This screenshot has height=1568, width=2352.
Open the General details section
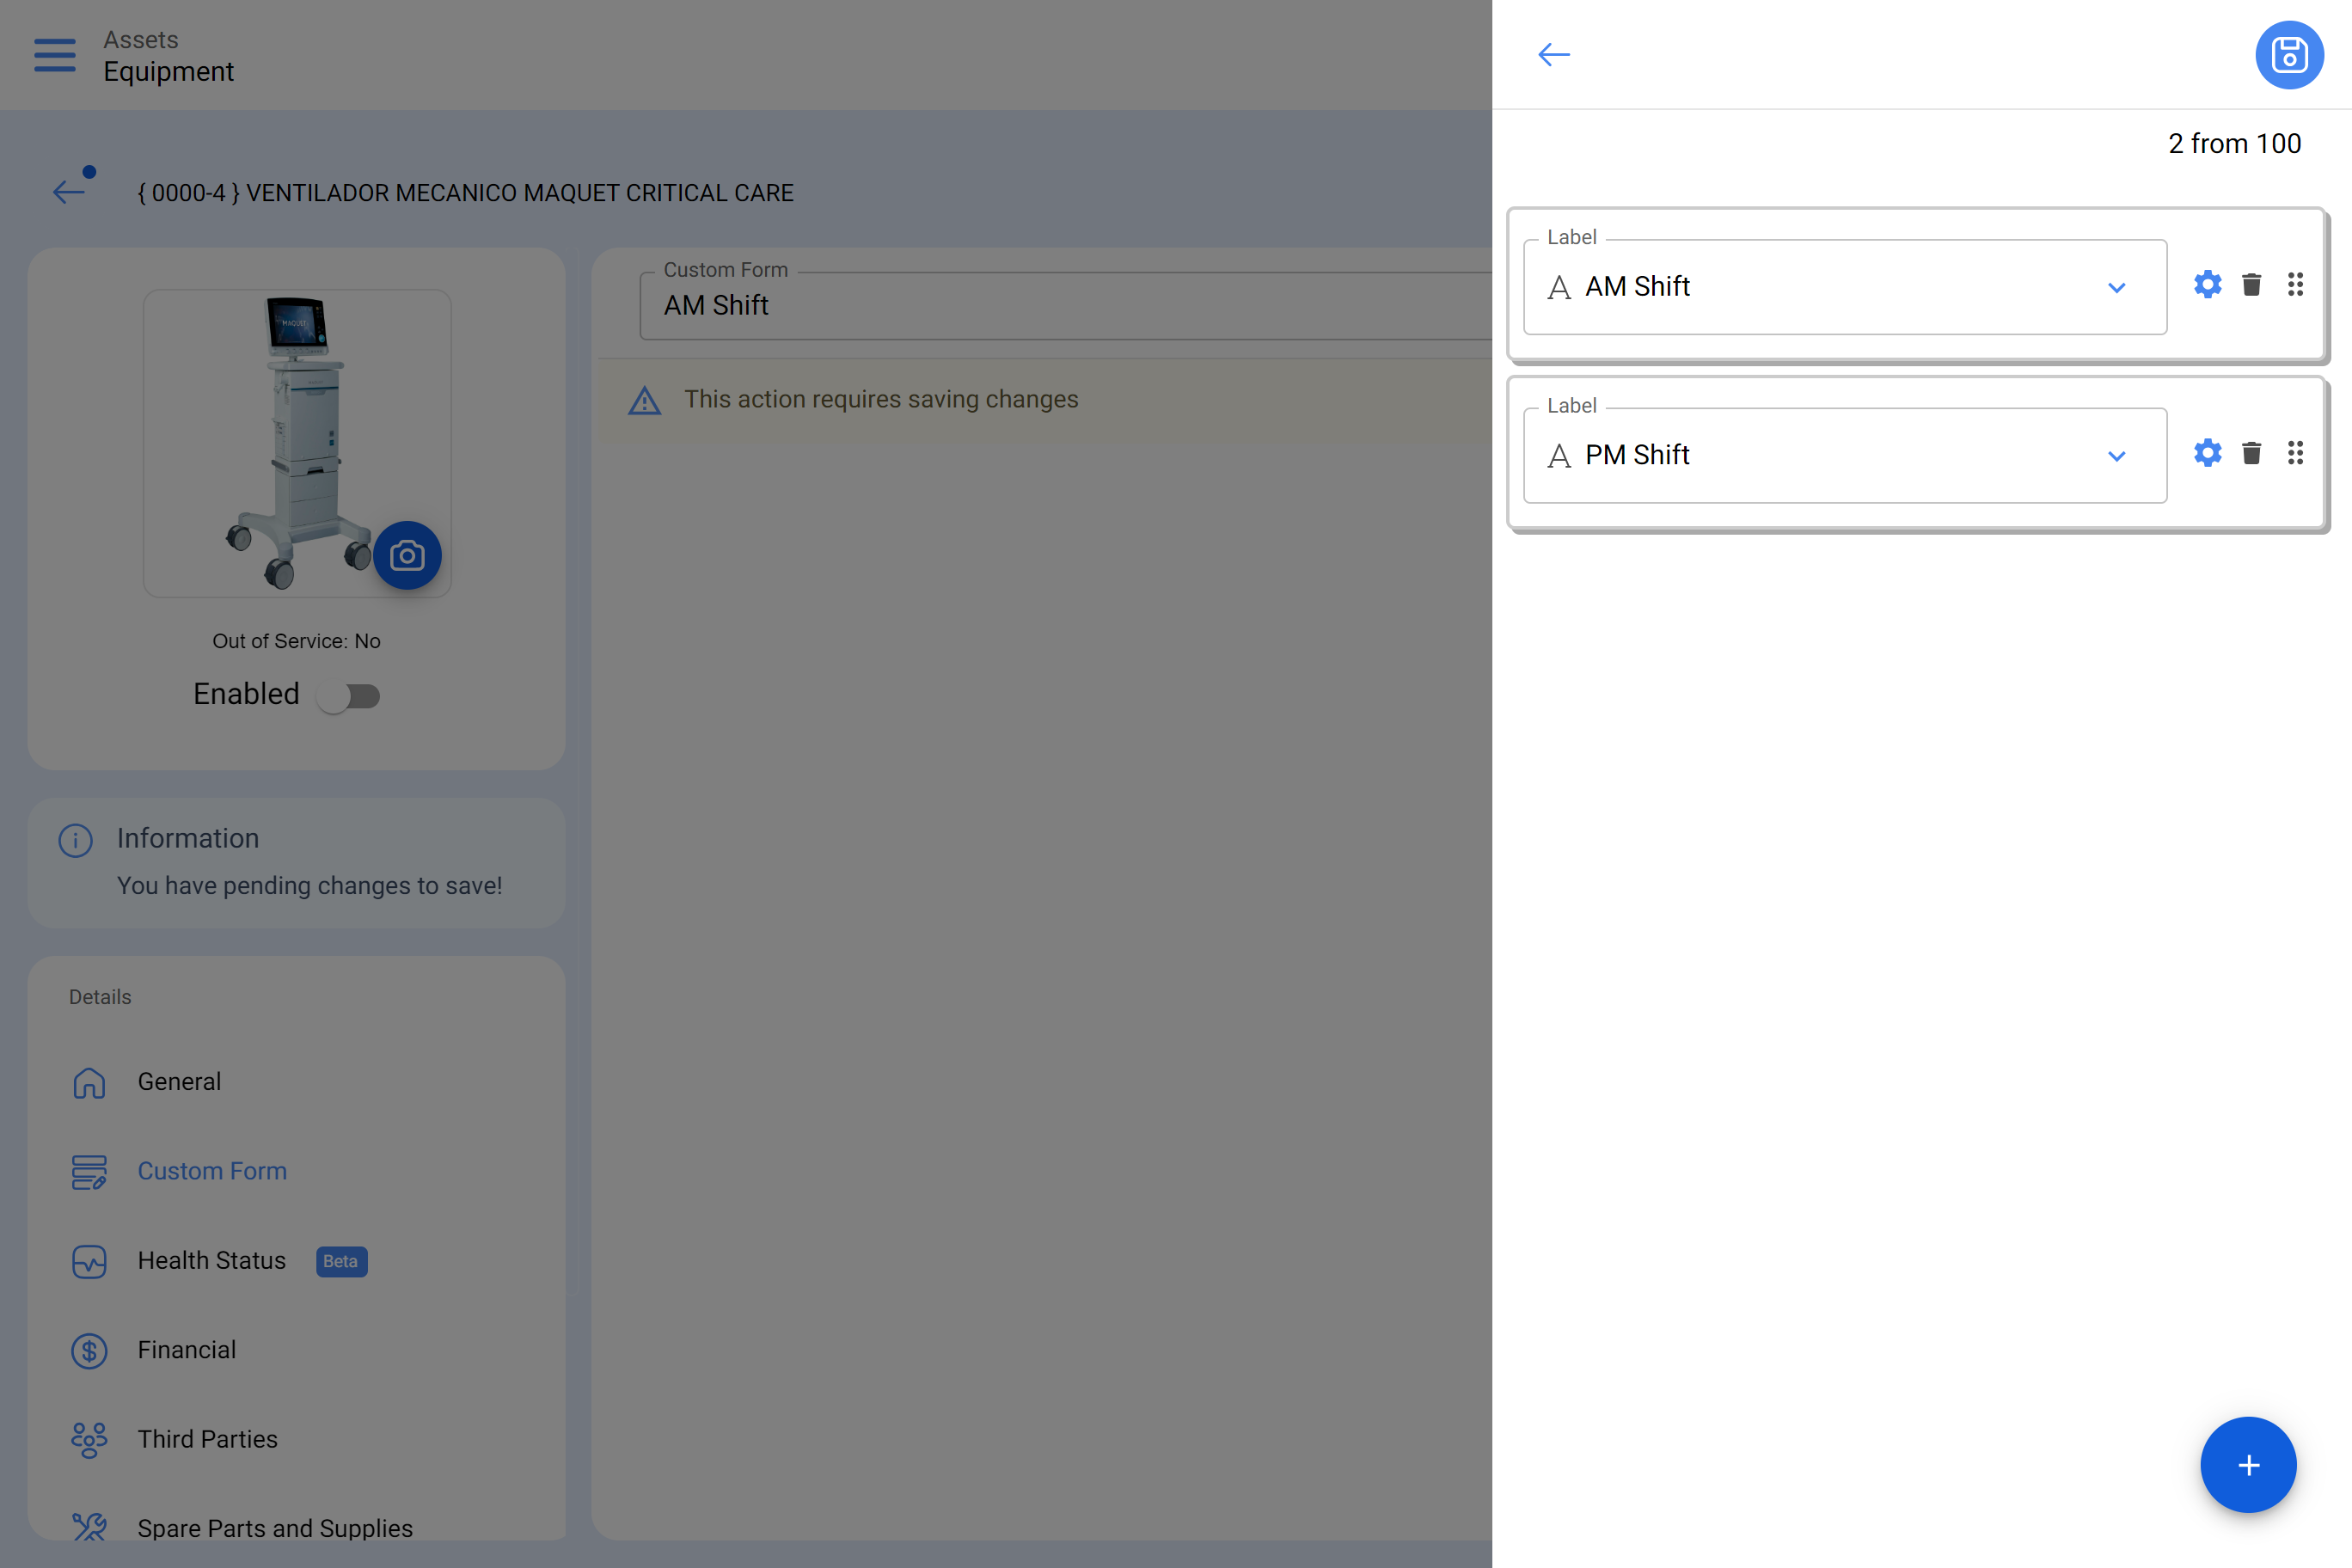click(296, 1082)
